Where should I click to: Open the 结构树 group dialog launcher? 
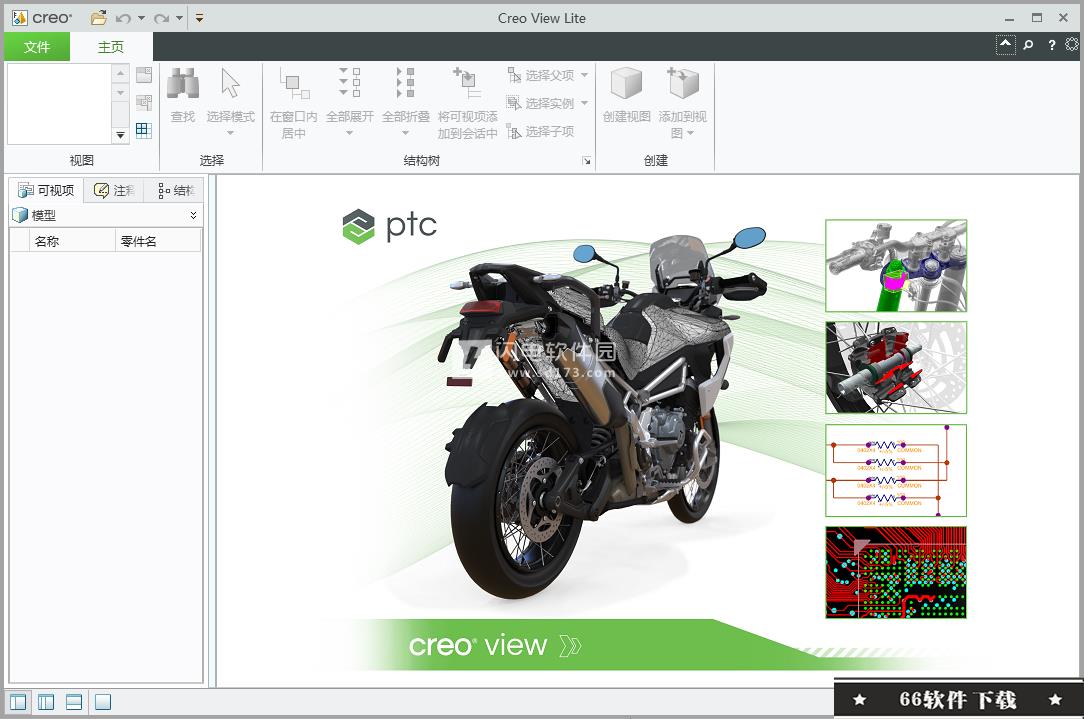pyautogui.click(x=586, y=161)
